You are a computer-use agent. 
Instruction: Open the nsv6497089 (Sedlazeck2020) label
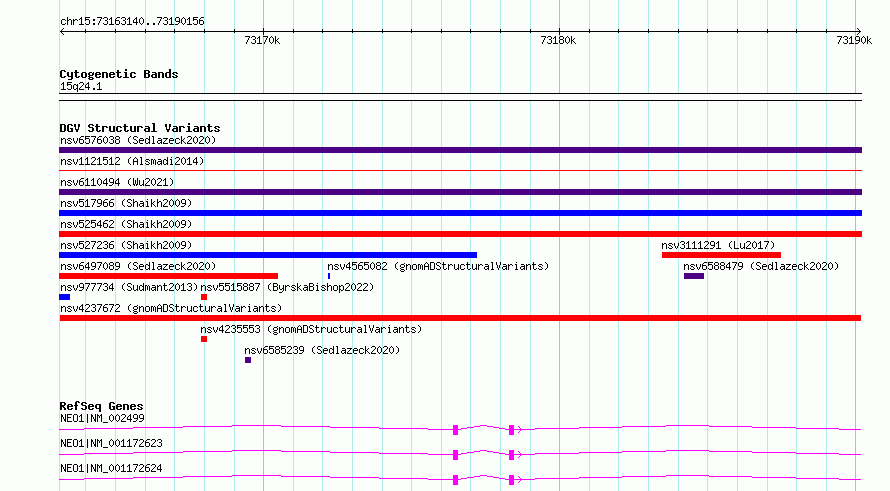[x=138, y=266]
